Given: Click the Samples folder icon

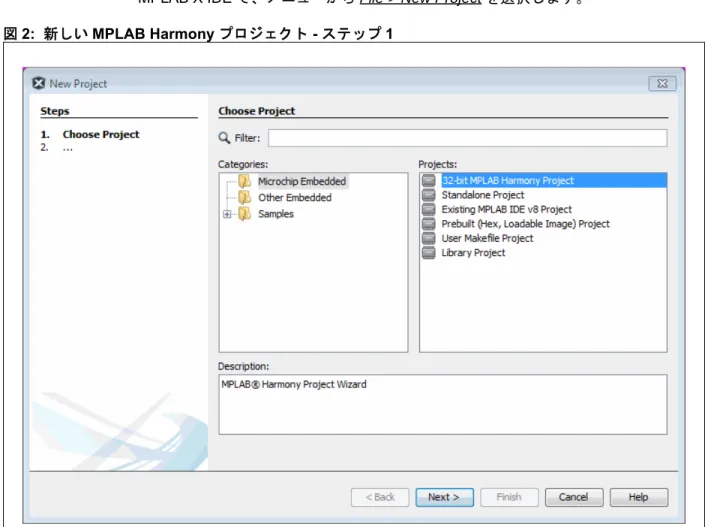Looking at the screenshot, I should coord(244,214).
